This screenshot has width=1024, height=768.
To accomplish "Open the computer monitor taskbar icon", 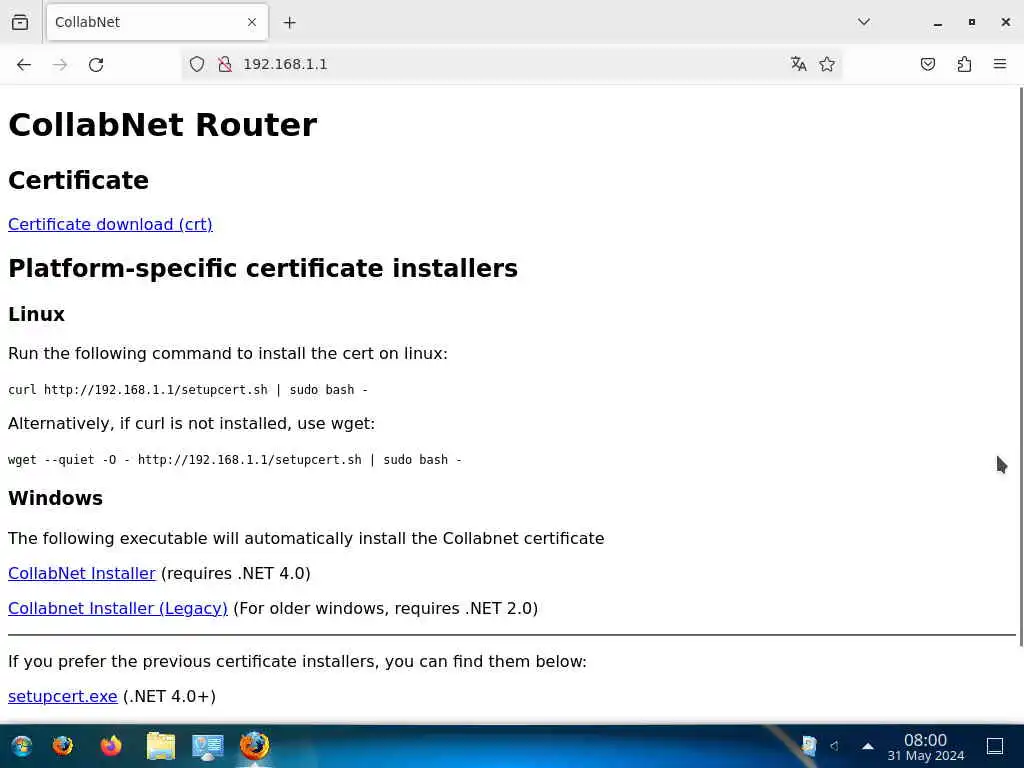I will click(x=208, y=747).
